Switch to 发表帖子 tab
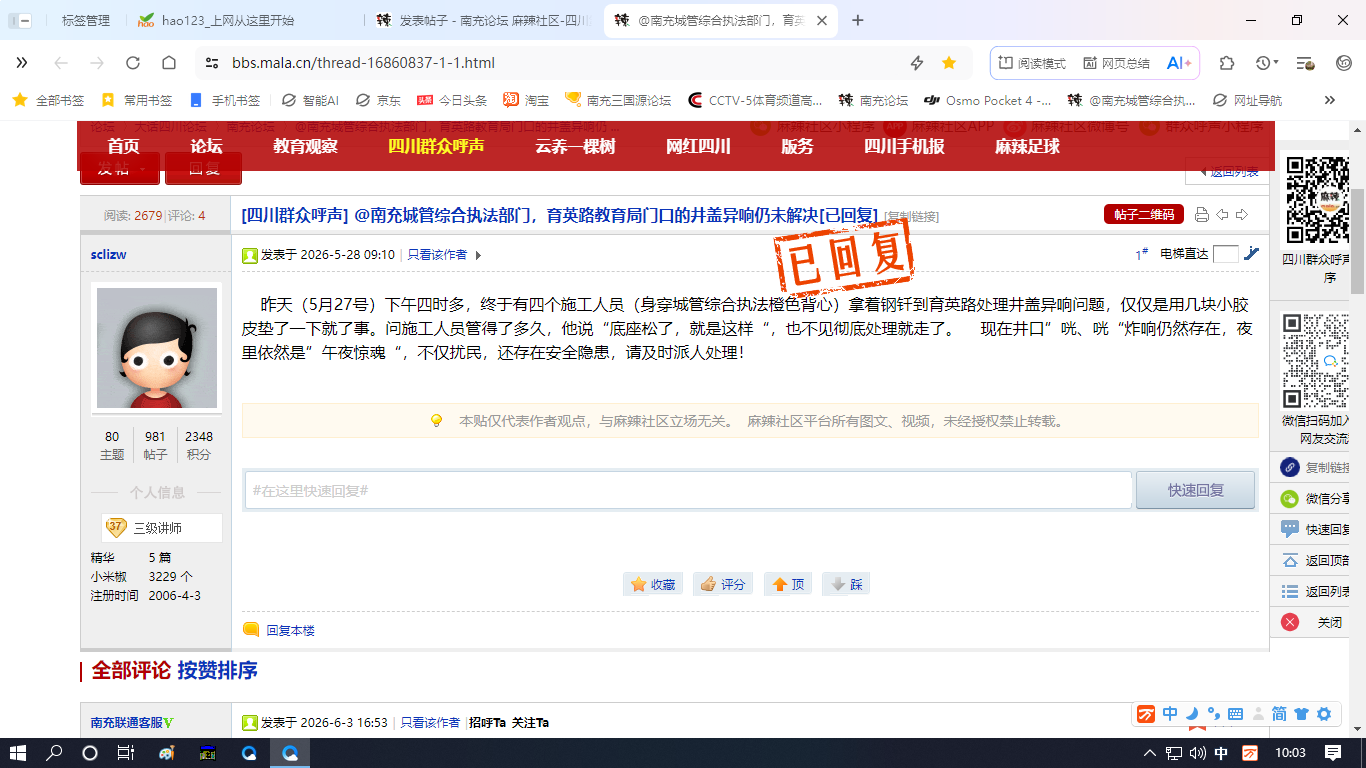Image resolution: width=1366 pixels, height=768 pixels. 484,20
